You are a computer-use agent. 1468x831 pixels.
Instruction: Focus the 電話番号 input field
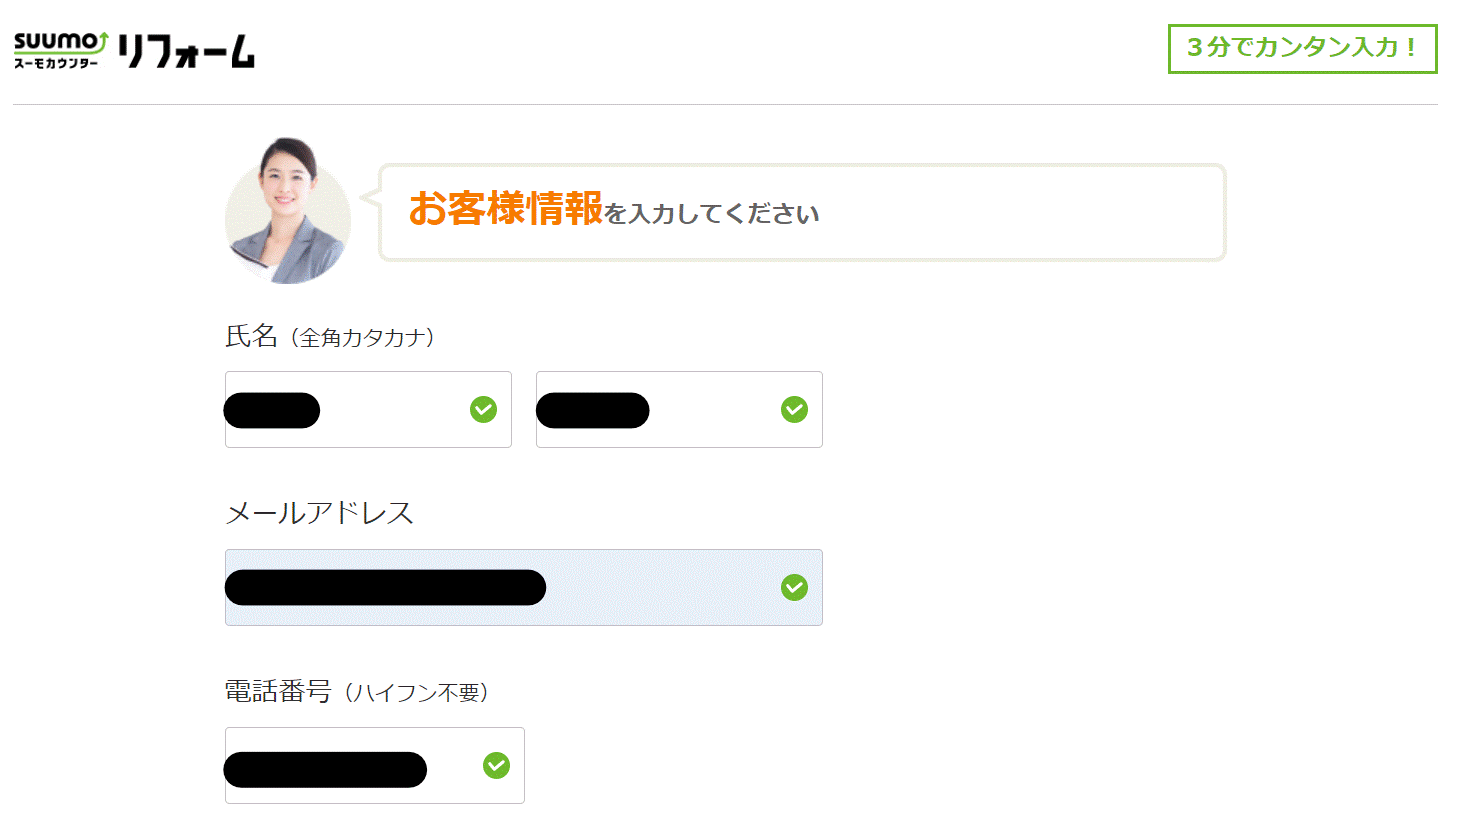tap(375, 765)
